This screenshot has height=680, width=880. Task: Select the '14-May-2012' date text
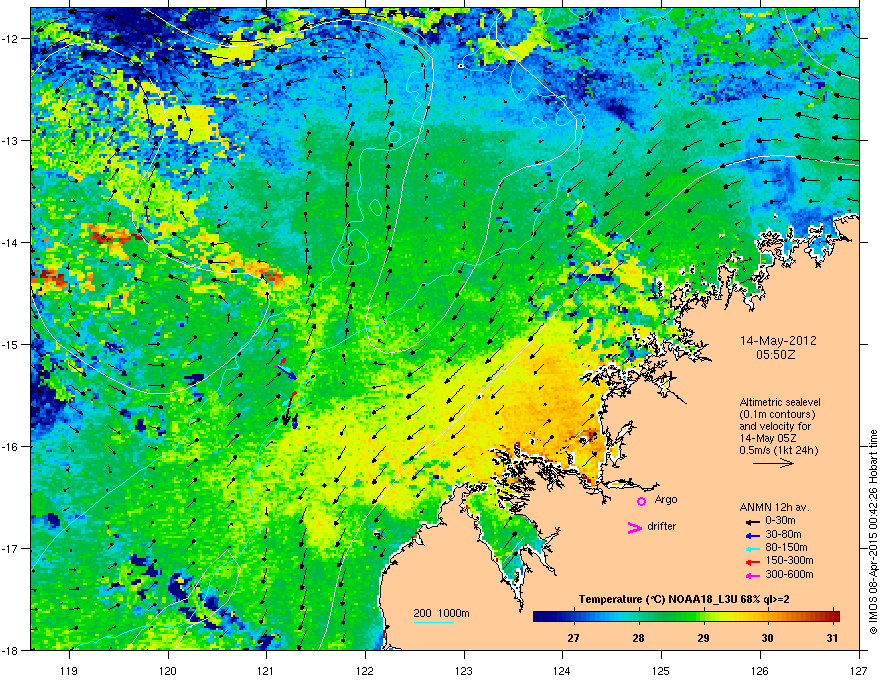(778, 341)
